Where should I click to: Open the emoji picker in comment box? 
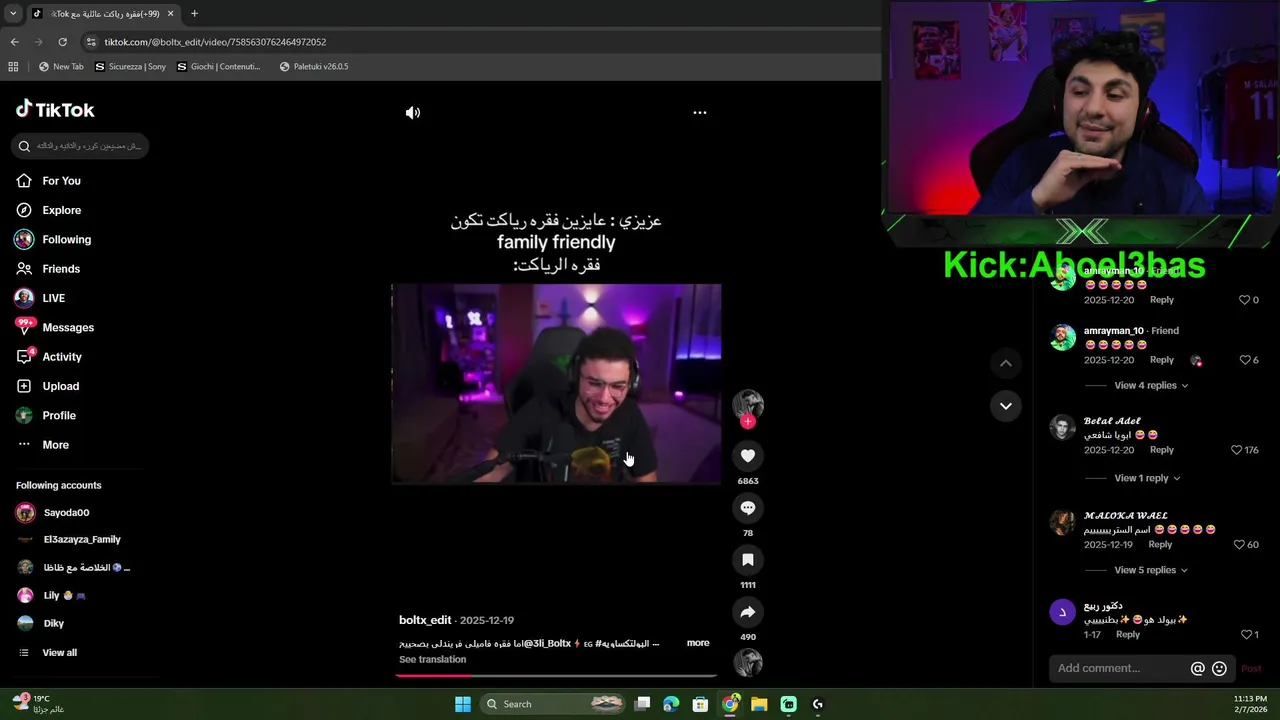click(1219, 668)
